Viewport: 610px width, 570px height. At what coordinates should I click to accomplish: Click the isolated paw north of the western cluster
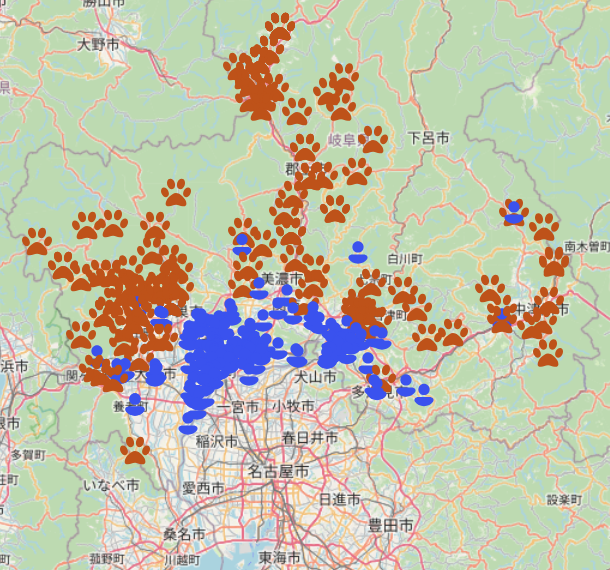click(x=176, y=192)
